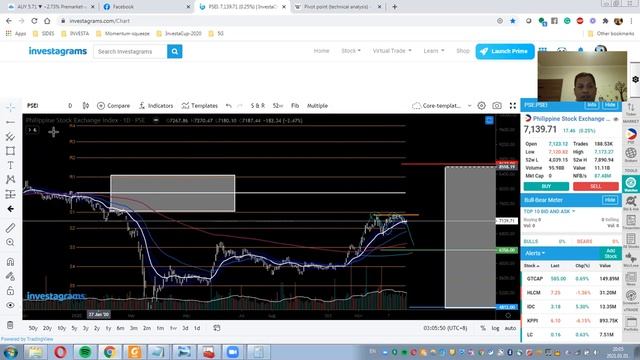Toggle magnet mode on chart
The height and width of the screenshot is (360, 640).
(10, 262)
